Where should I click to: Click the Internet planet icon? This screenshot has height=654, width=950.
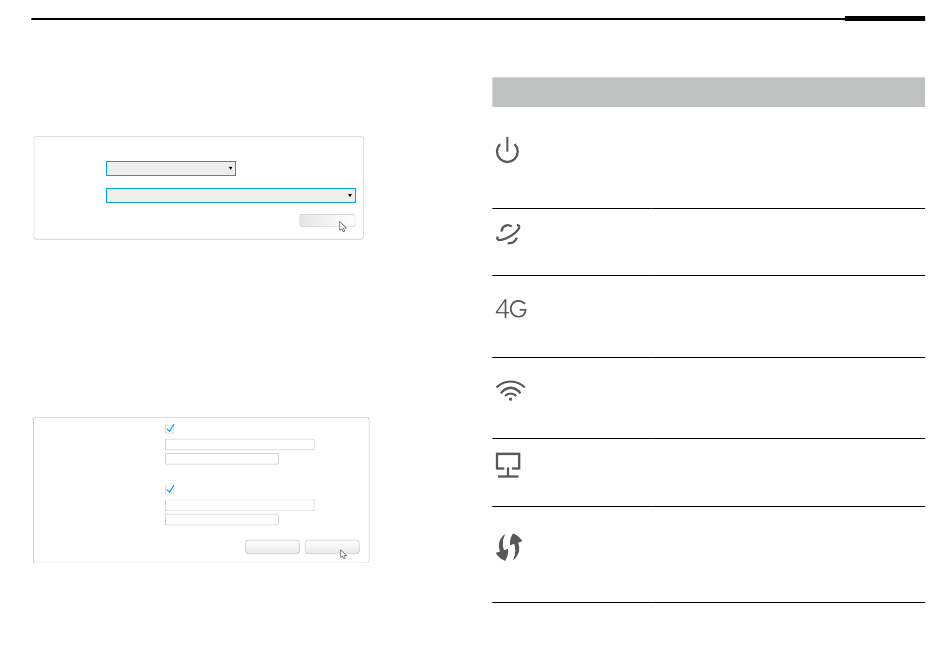click(508, 234)
